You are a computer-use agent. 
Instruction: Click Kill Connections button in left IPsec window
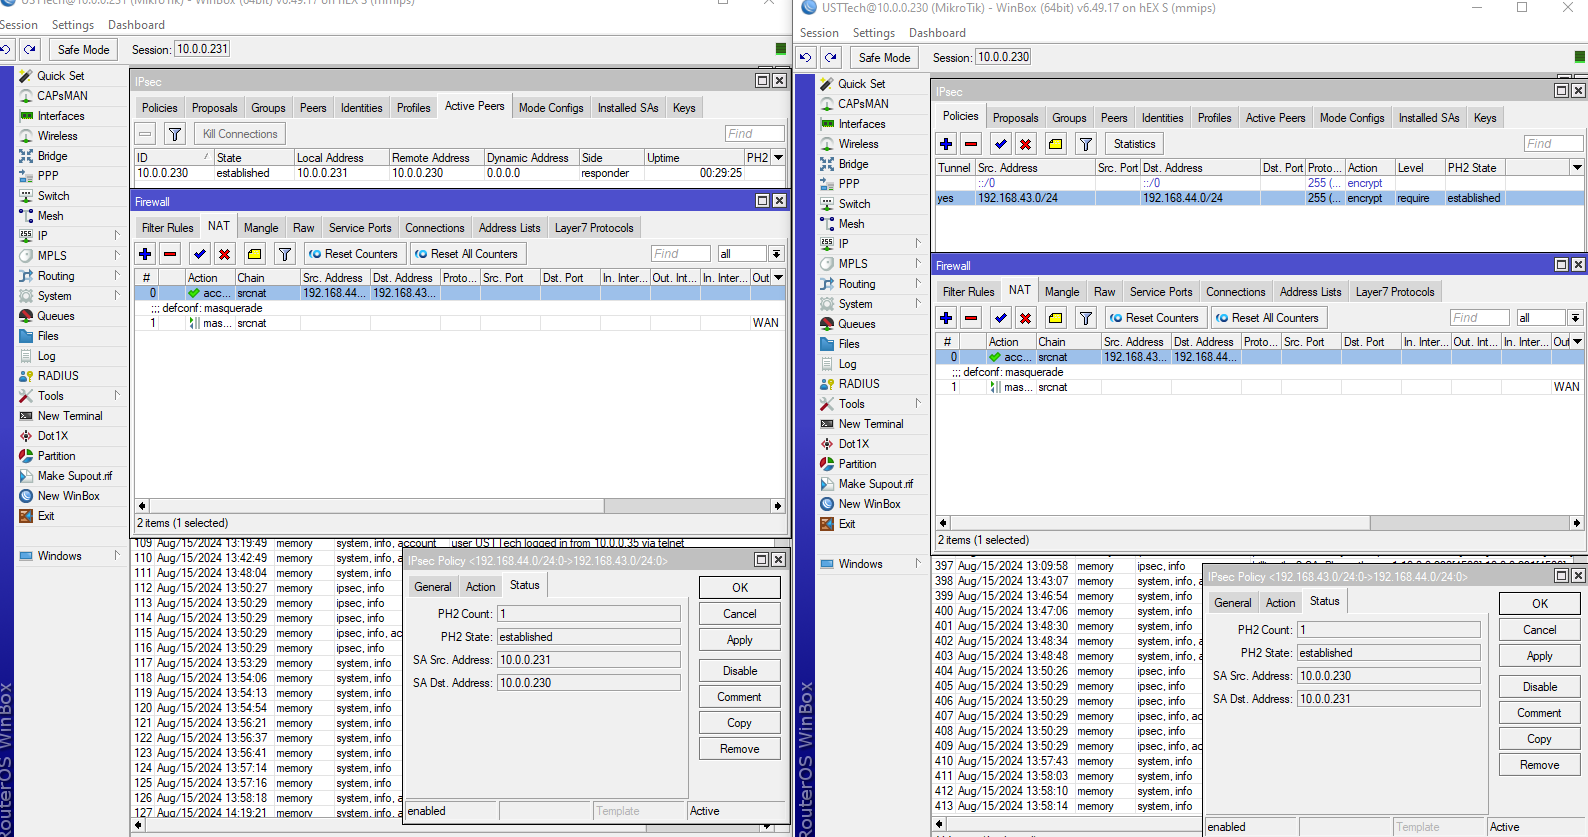pyautogui.click(x=240, y=134)
